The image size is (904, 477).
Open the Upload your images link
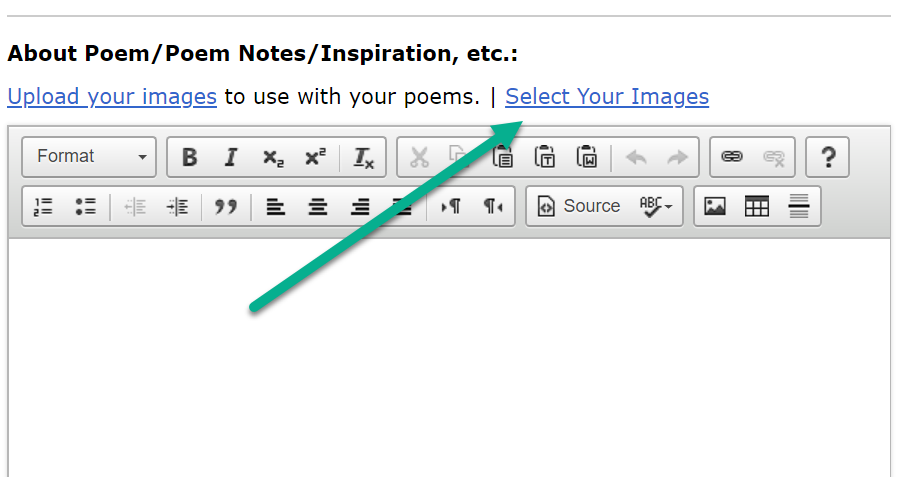[112, 96]
